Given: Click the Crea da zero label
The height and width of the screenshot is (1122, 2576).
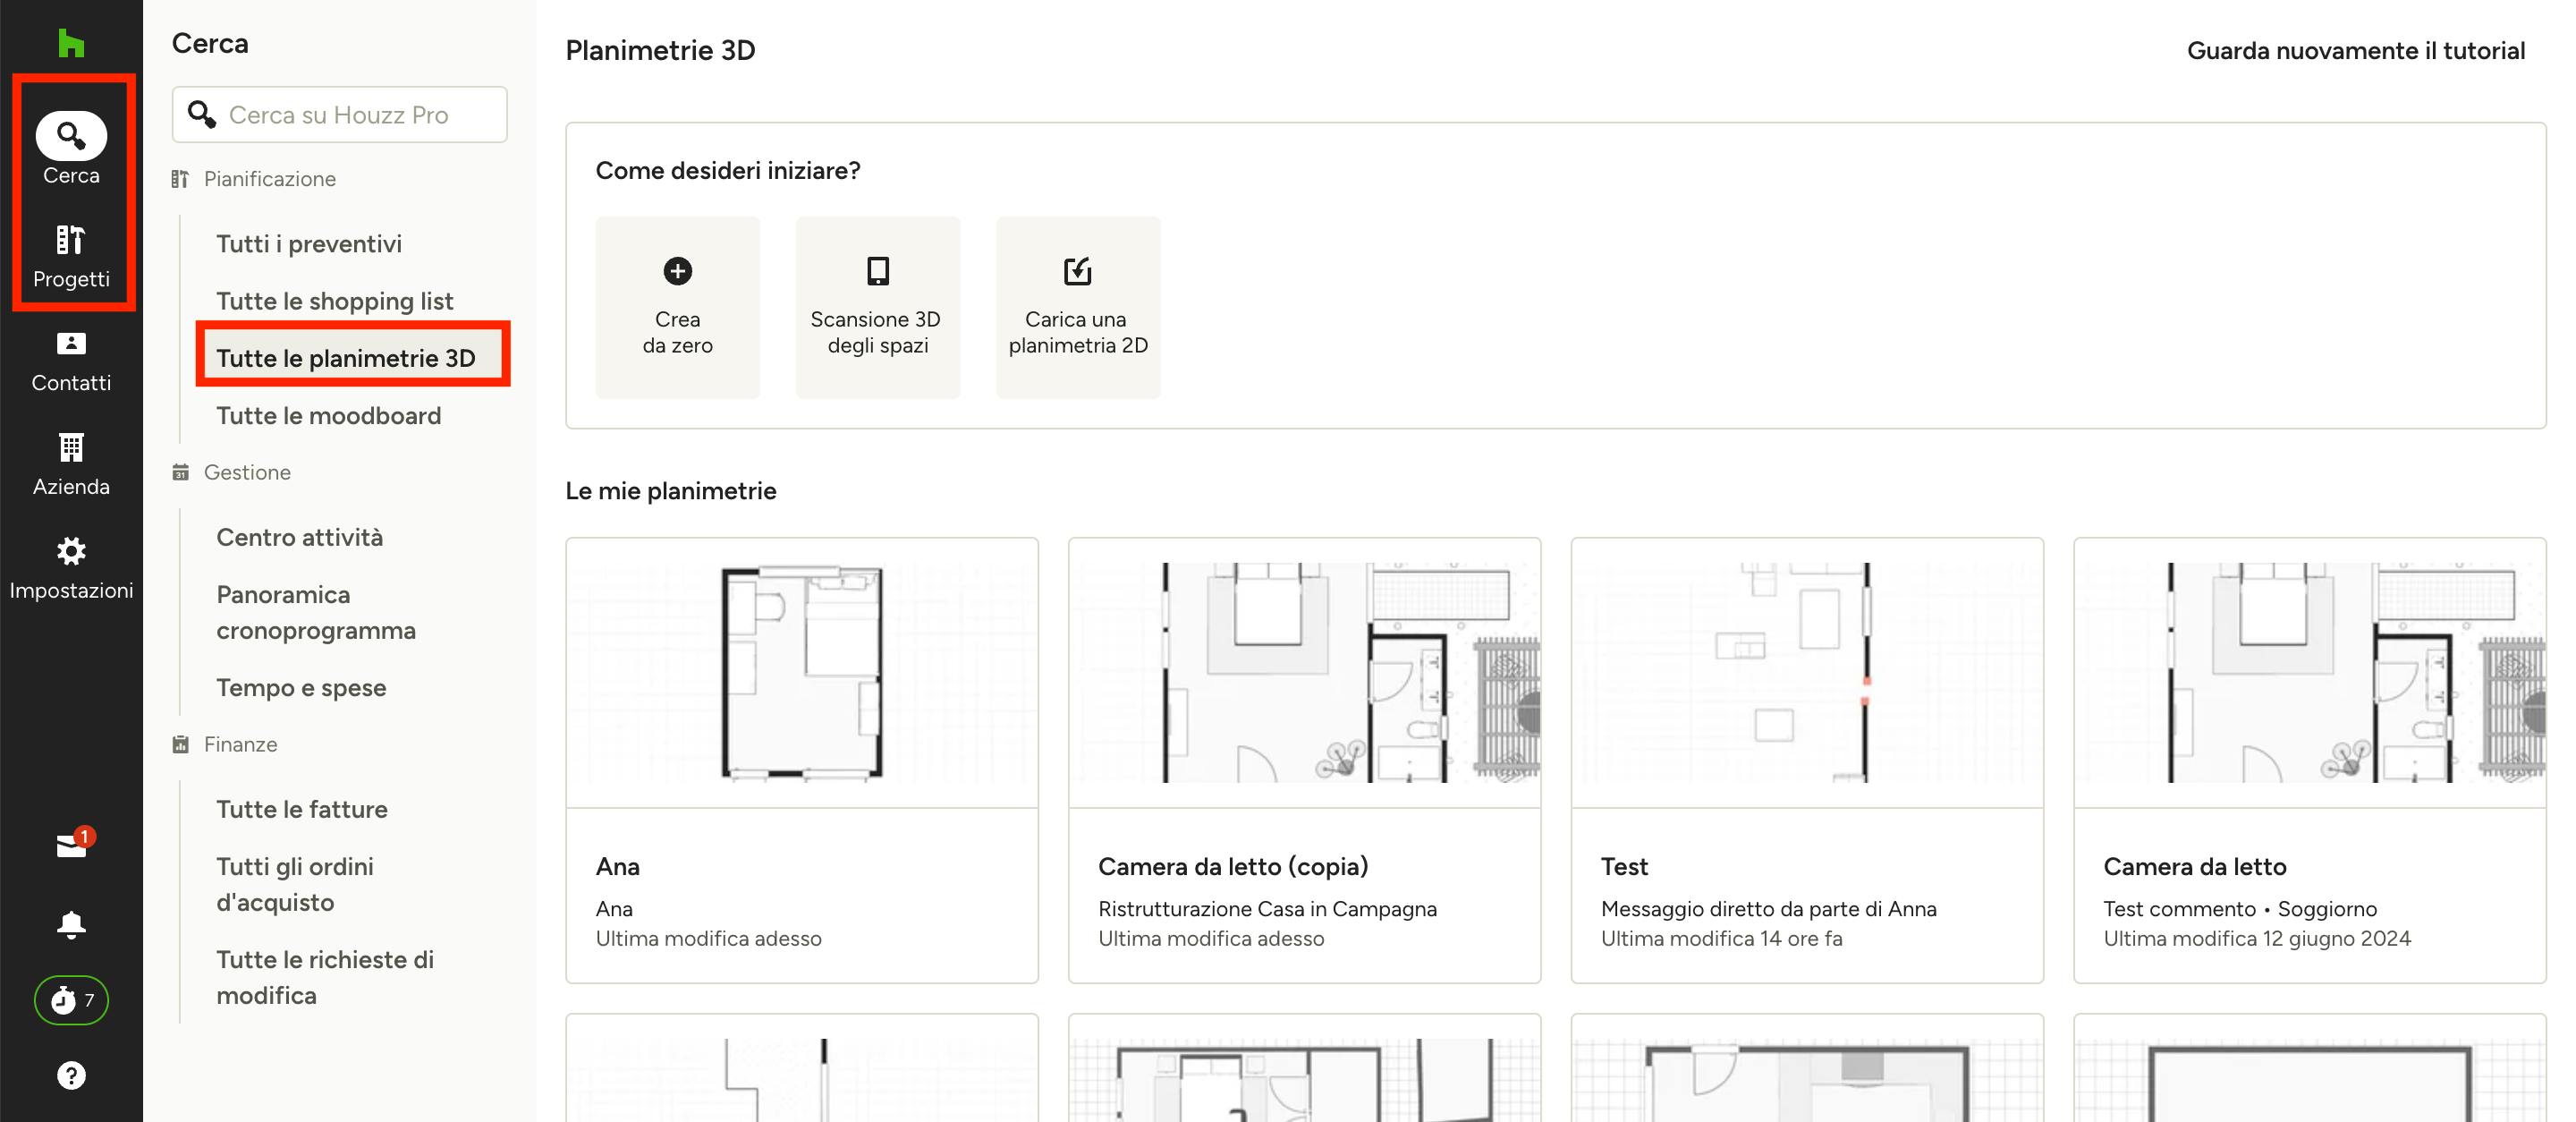Looking at the screenshot, I should 678,332.
